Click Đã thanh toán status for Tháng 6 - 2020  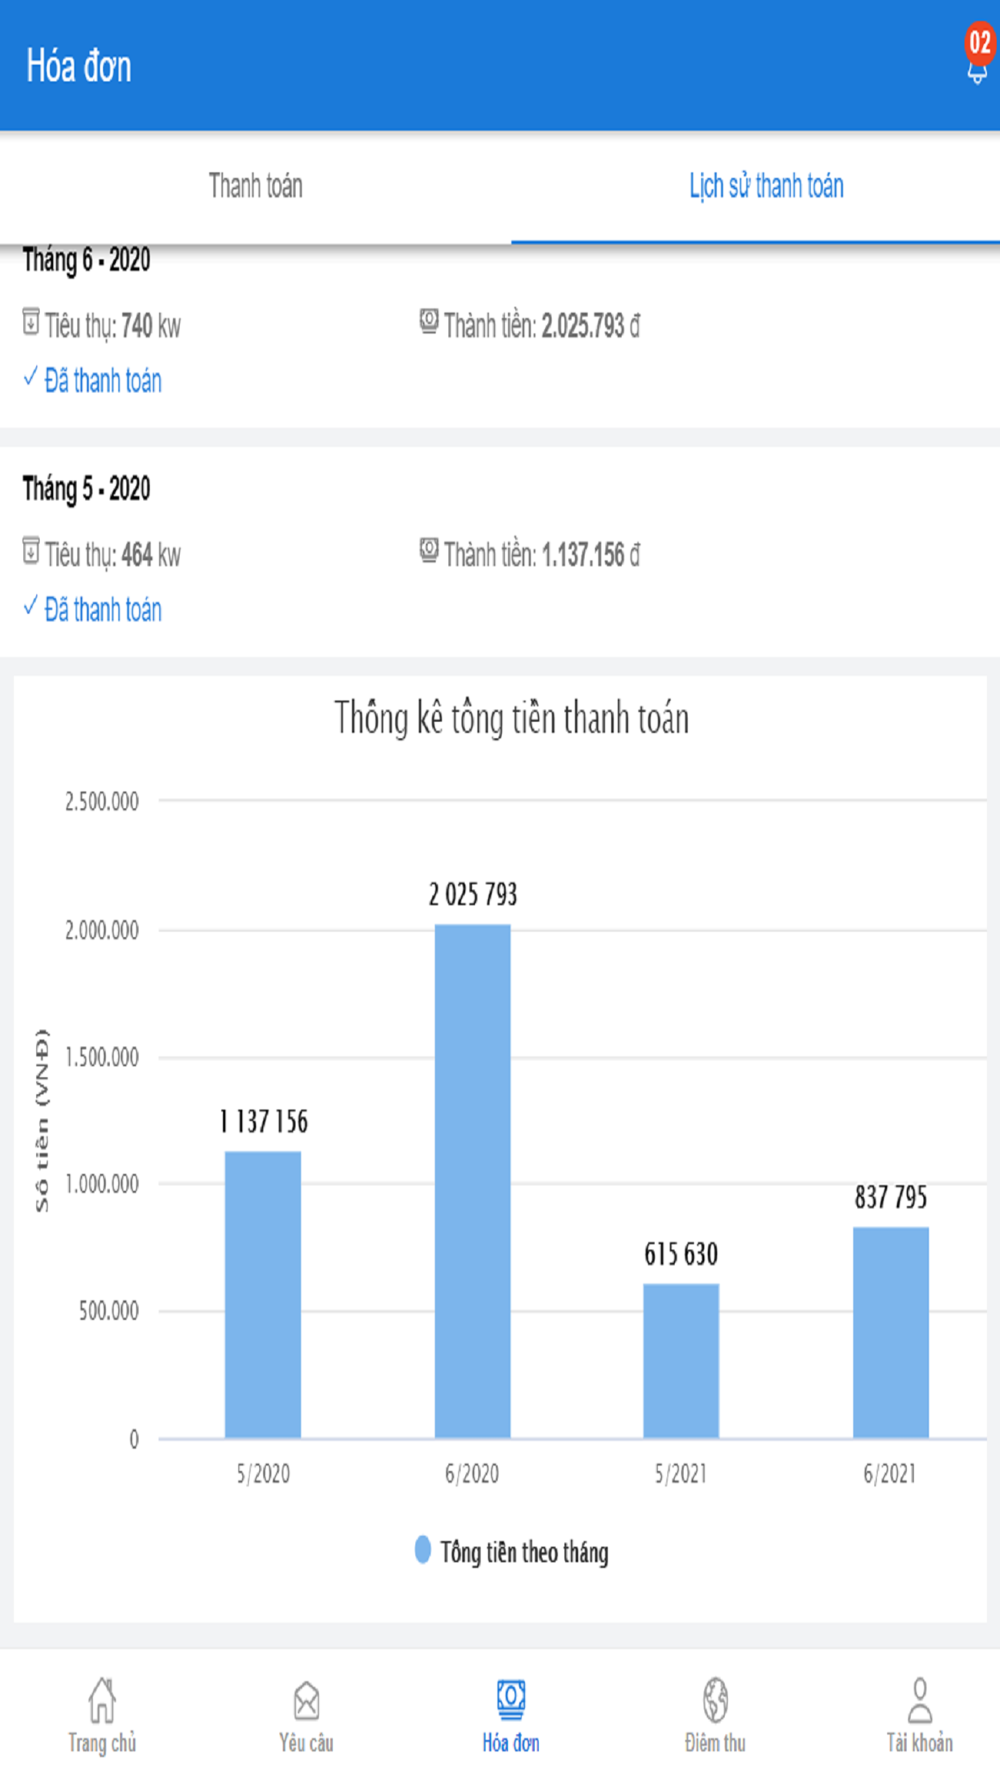[102, 381]
